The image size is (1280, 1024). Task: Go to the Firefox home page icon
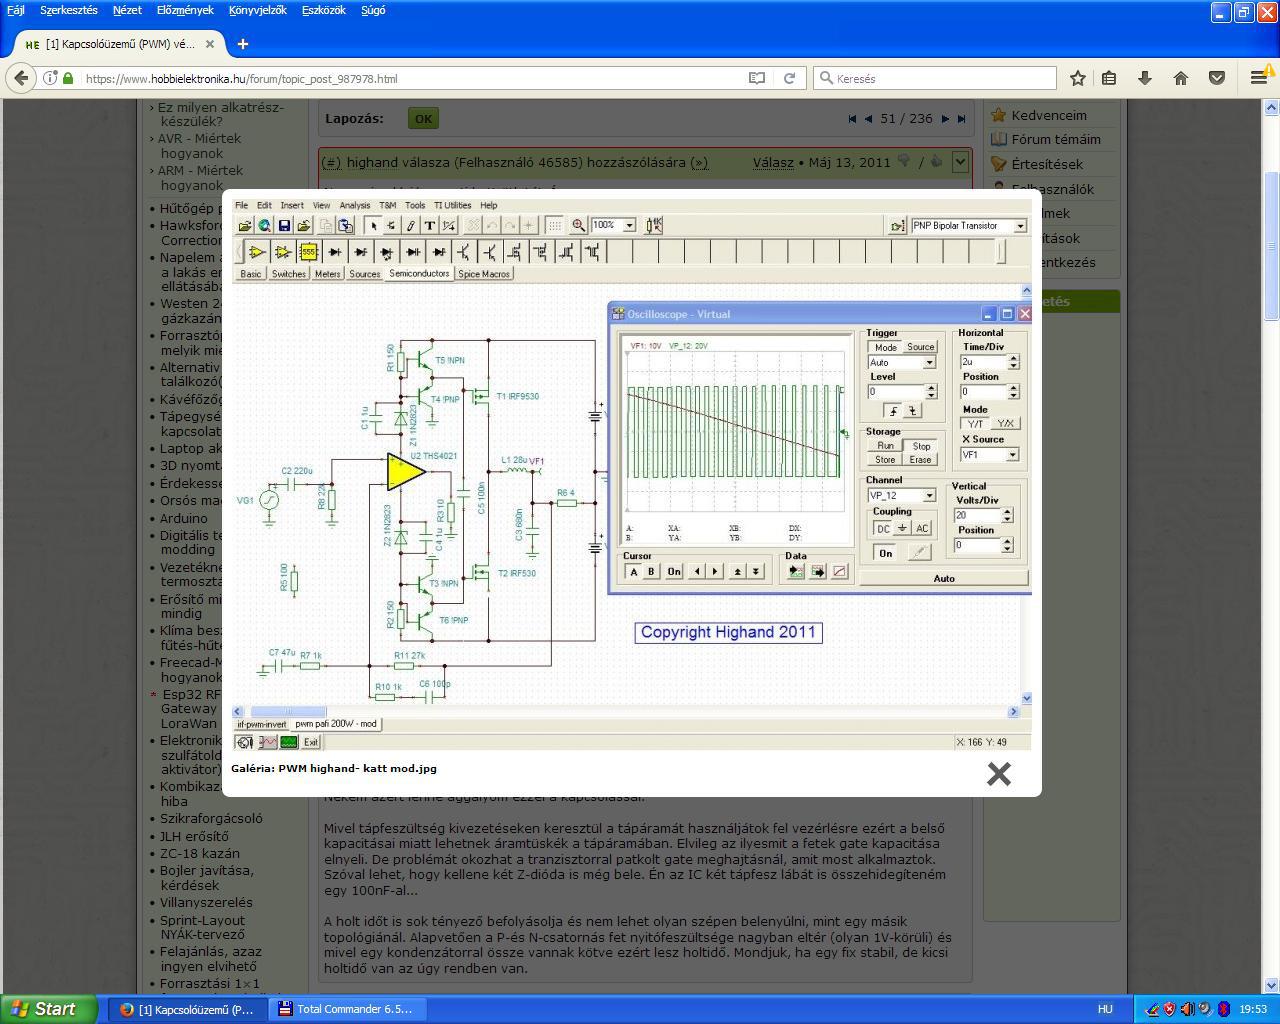pyautogui.click(x=1181, y=78)
